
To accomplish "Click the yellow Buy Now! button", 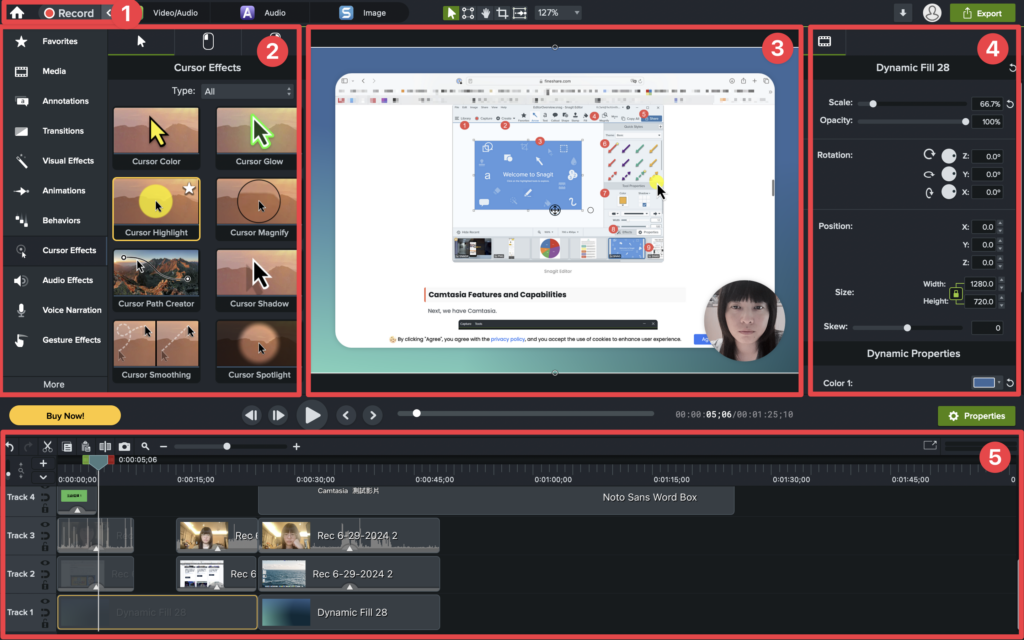I will pyautogui.click(x=65, y=415).
